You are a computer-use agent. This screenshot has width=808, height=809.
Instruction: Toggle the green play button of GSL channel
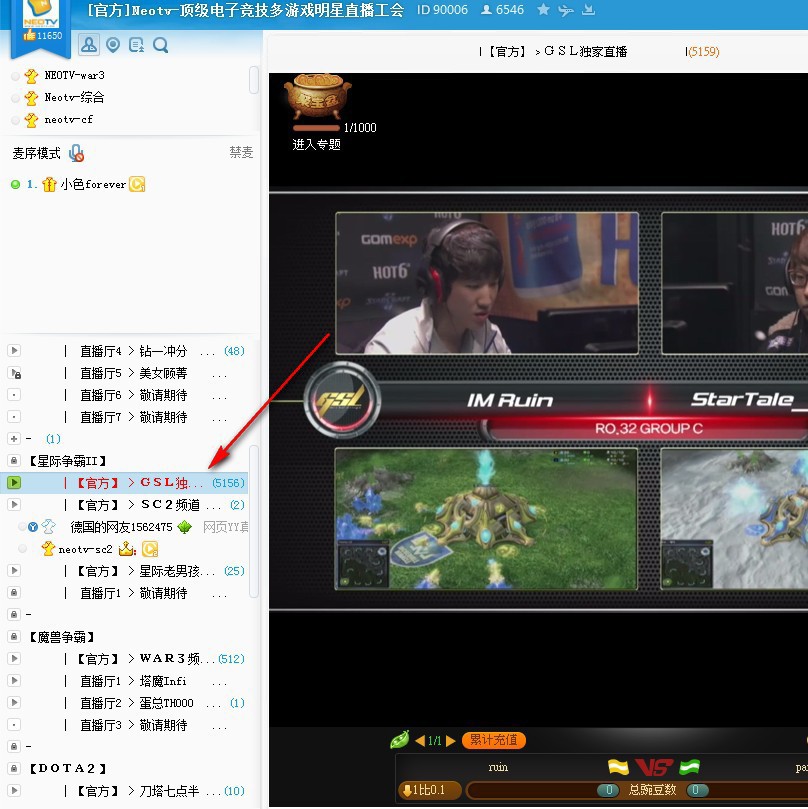14,482
